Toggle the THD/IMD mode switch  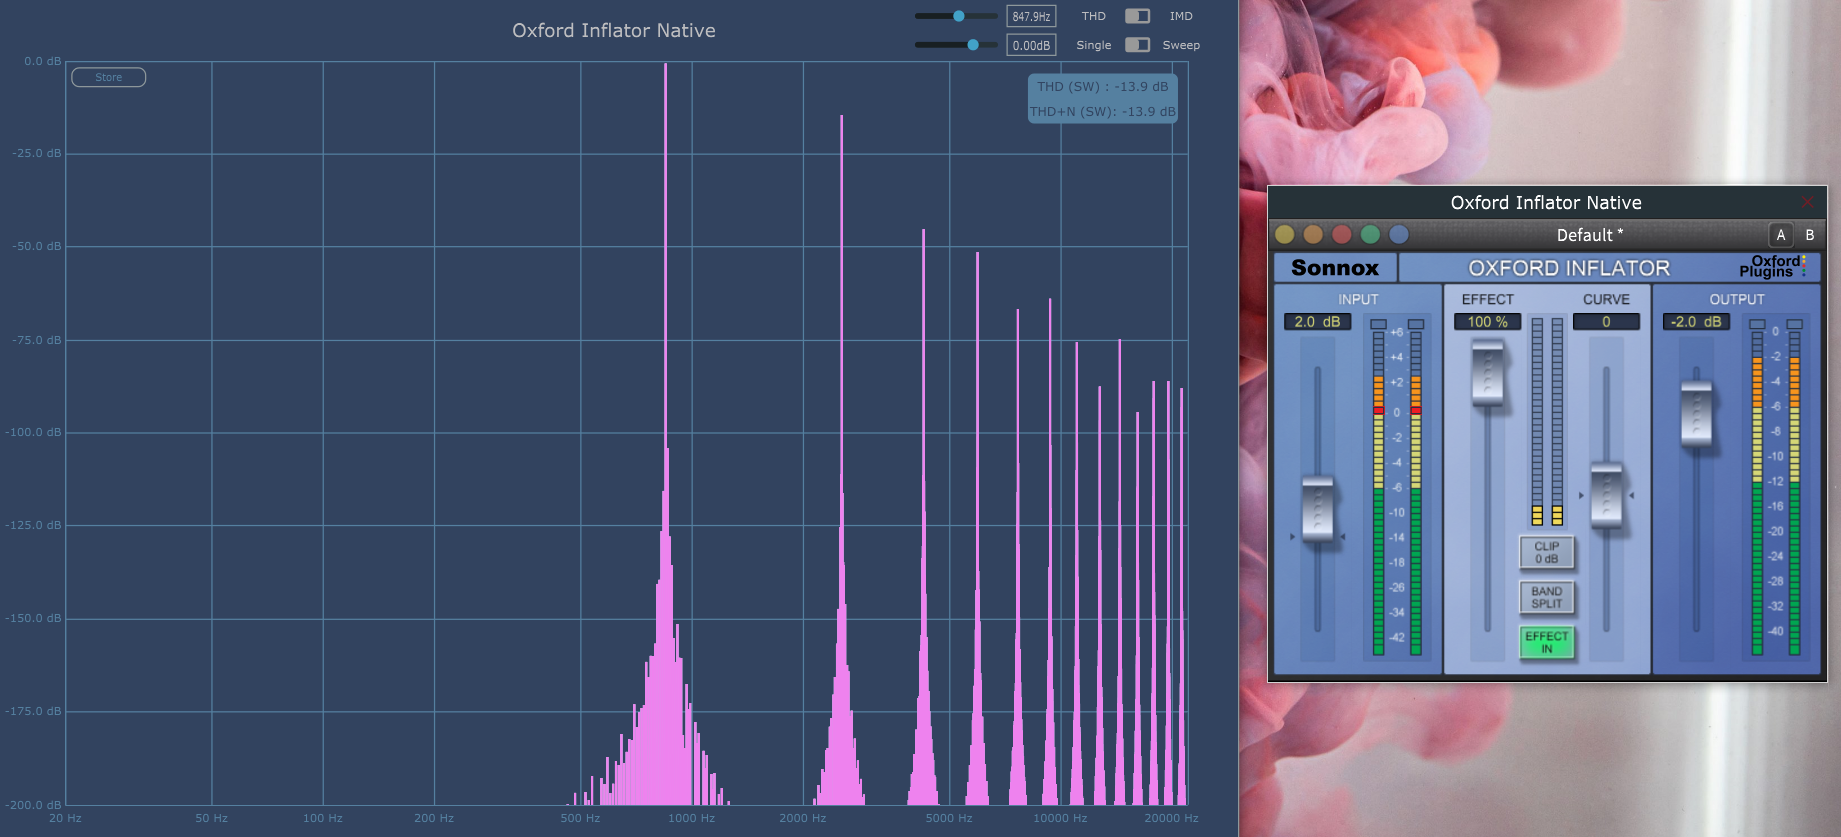[x=1137, y=16]
